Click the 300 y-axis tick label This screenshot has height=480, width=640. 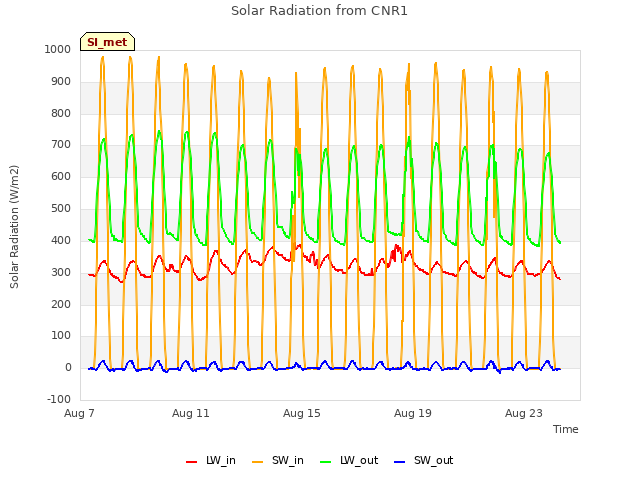[x=61, y=272]
